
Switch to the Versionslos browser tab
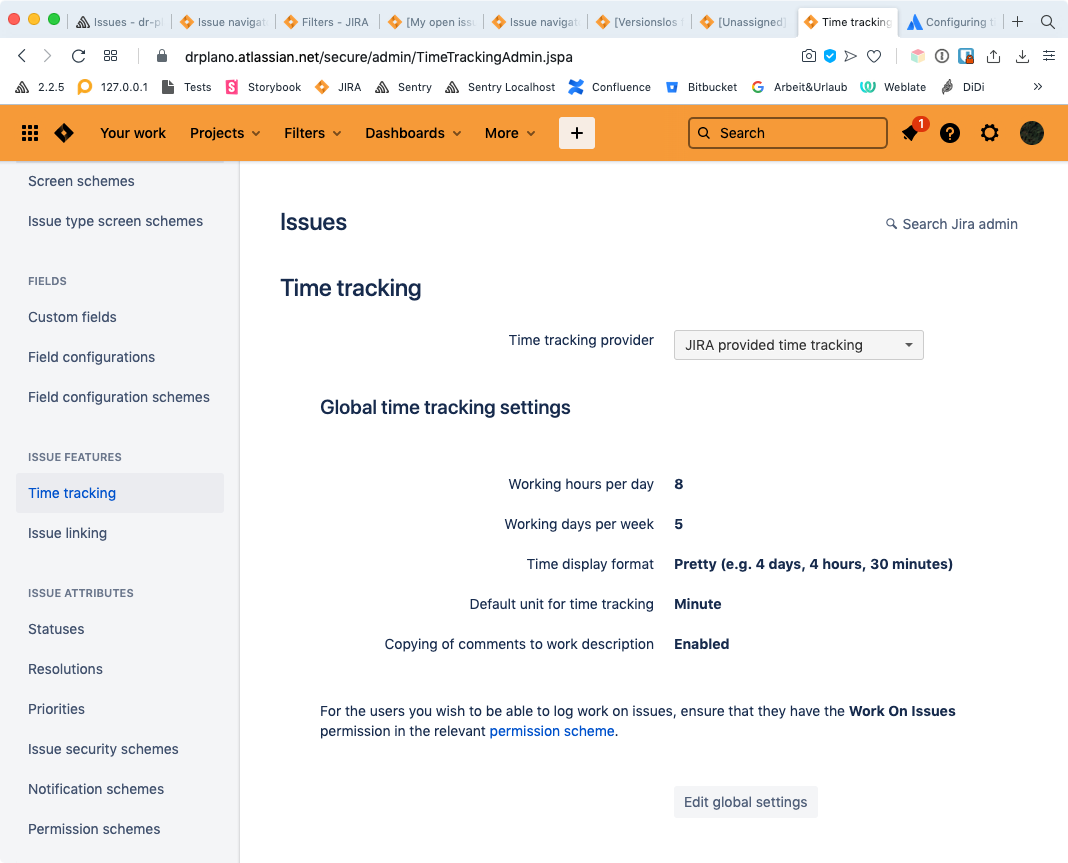click(x=639, y=22)
